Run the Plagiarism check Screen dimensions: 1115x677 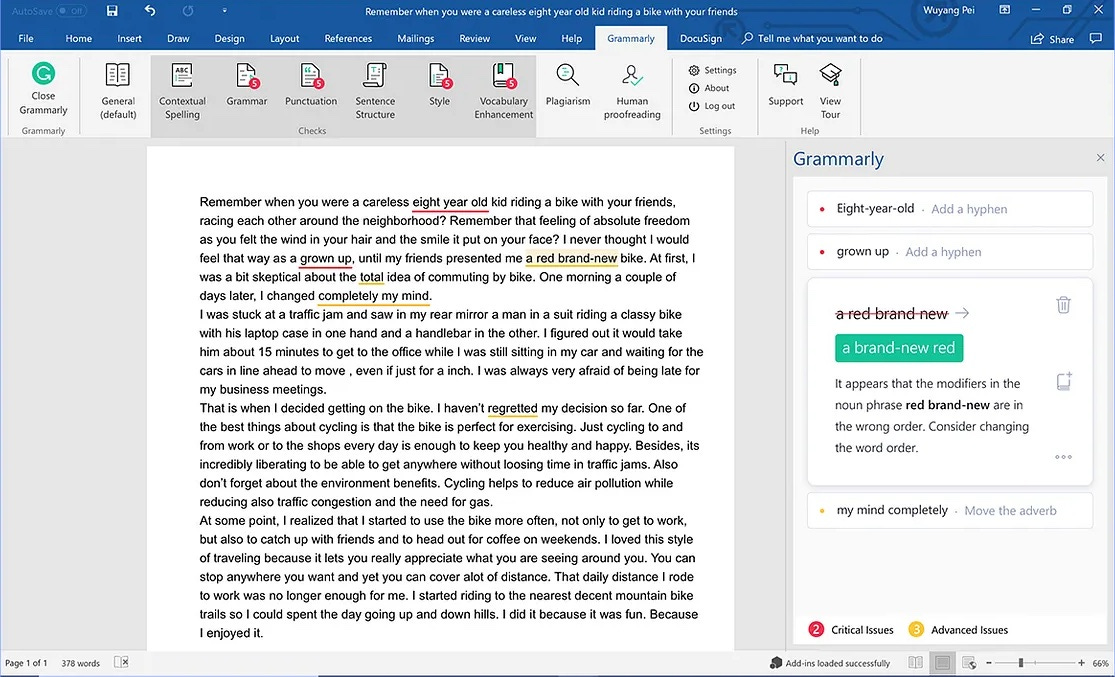point(567,85)
